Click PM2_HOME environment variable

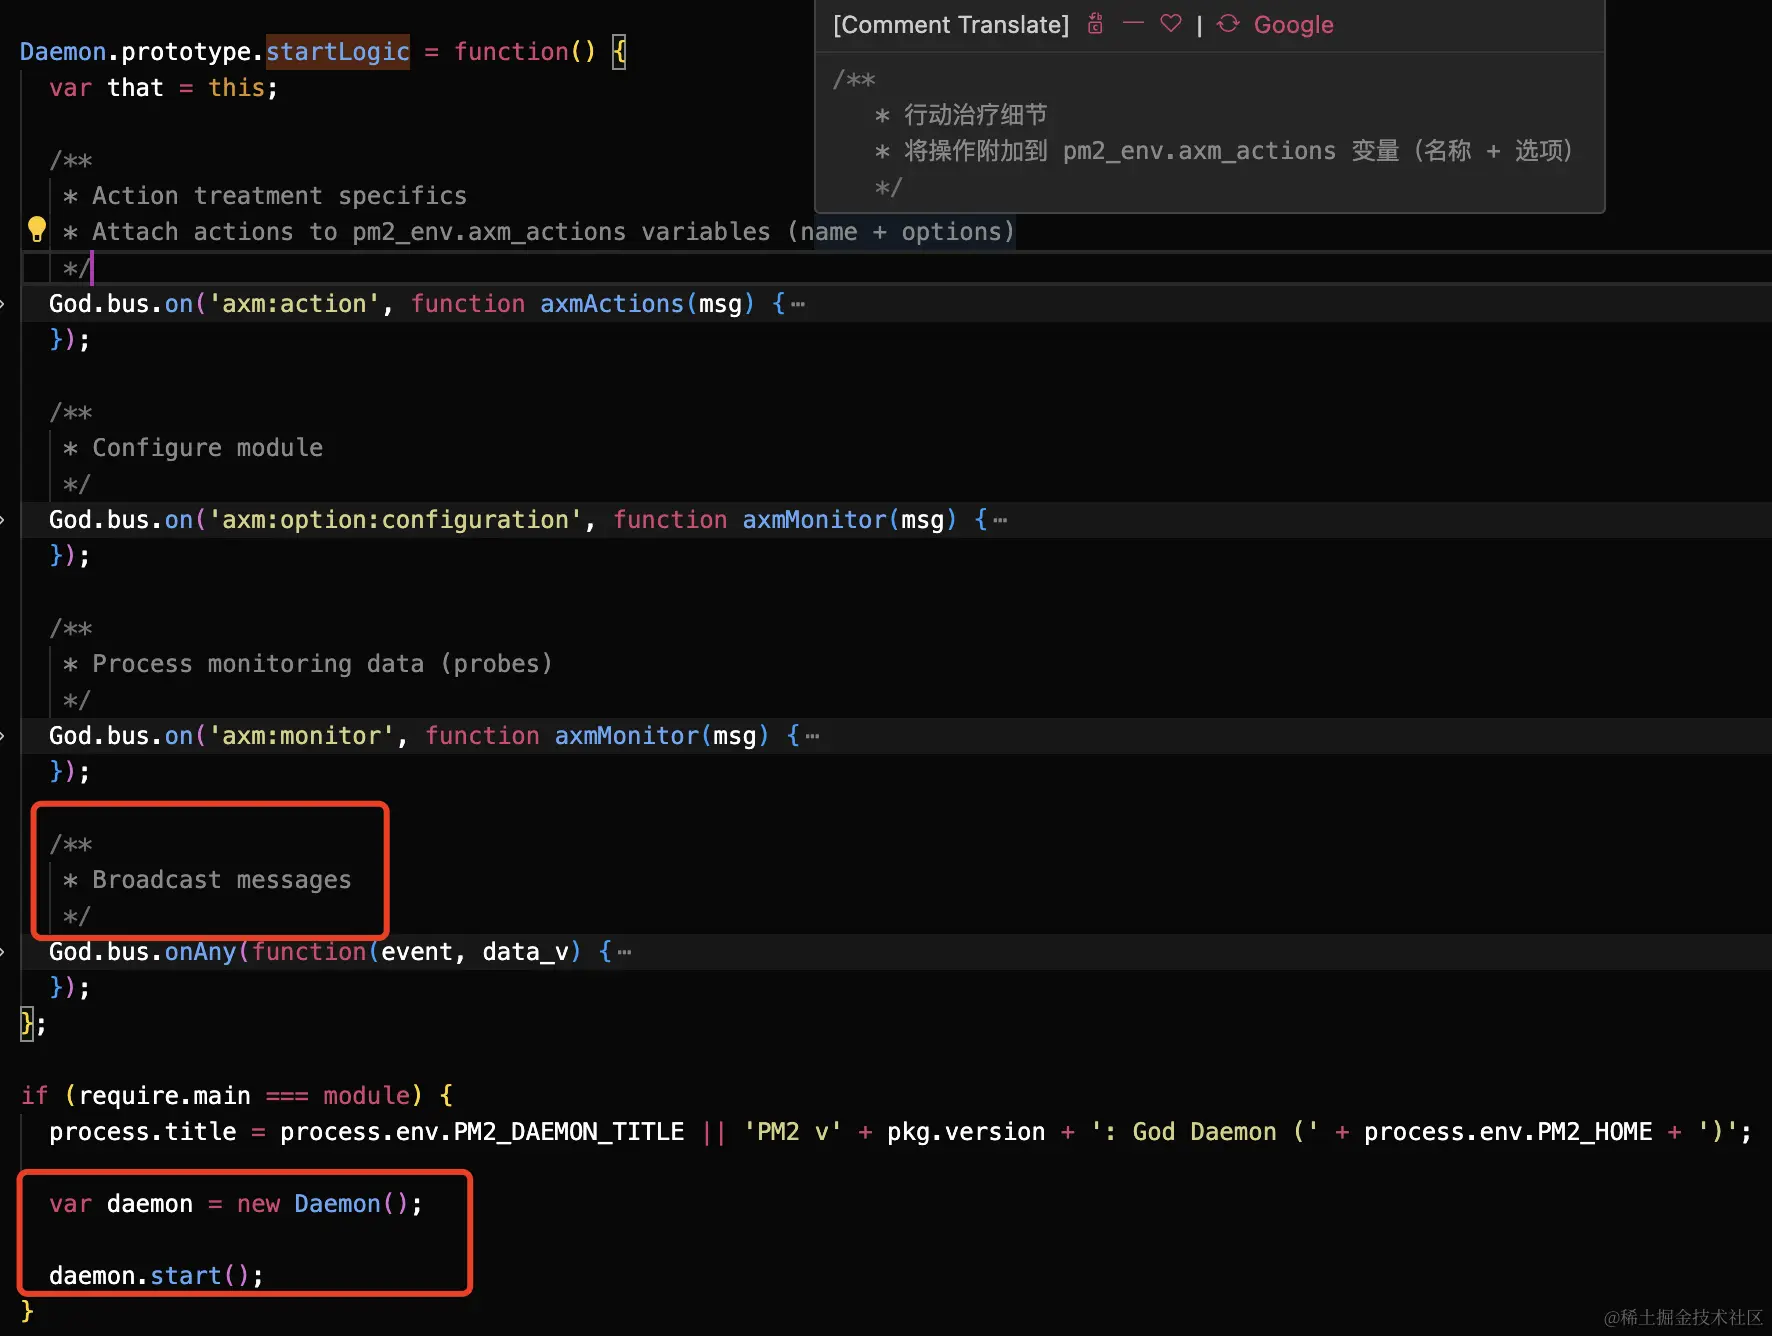pyautogui.click(x=1595, y=1132)
